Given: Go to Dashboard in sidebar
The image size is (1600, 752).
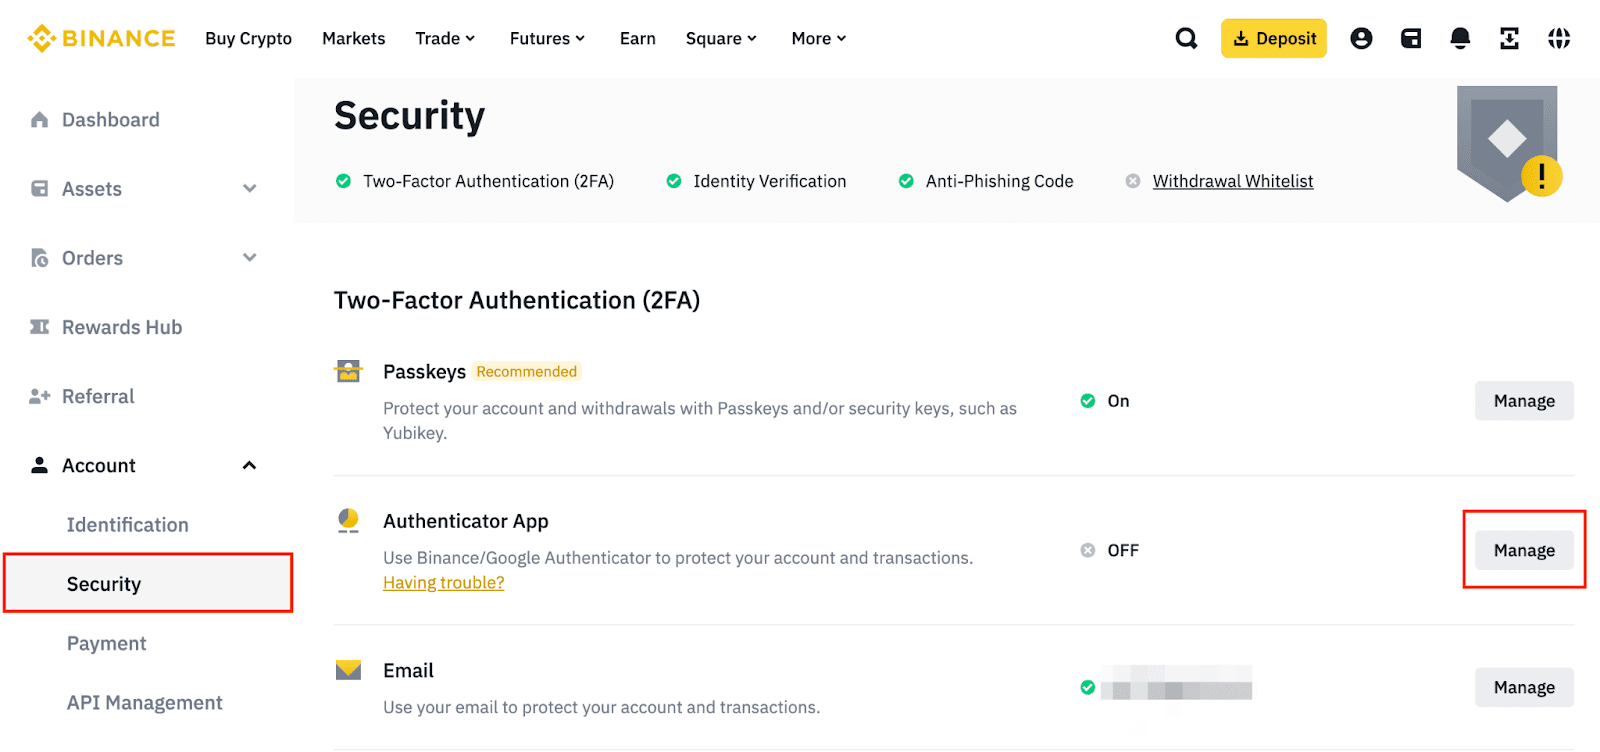Looking at the screenshot, I should (x=110, y=120).
